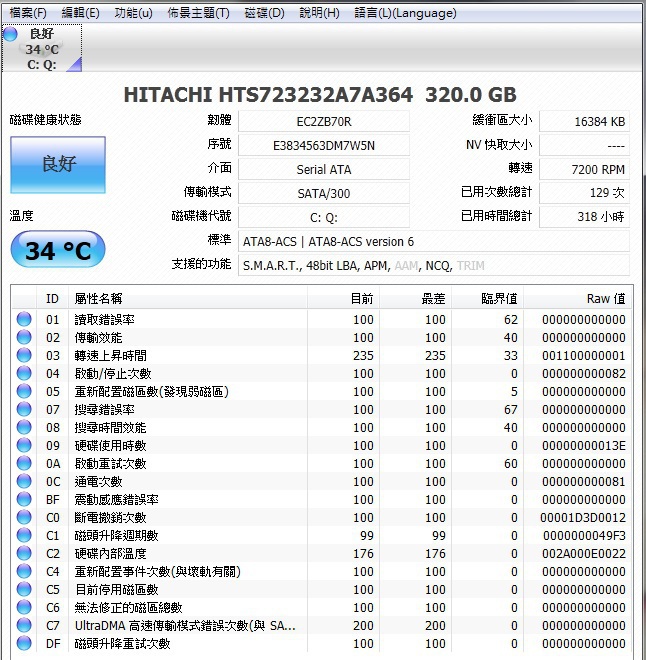Screen dimensions: 646x660
Task: Click the status icon for C6 無法修正的磁區總數
Action: point(24,607)
